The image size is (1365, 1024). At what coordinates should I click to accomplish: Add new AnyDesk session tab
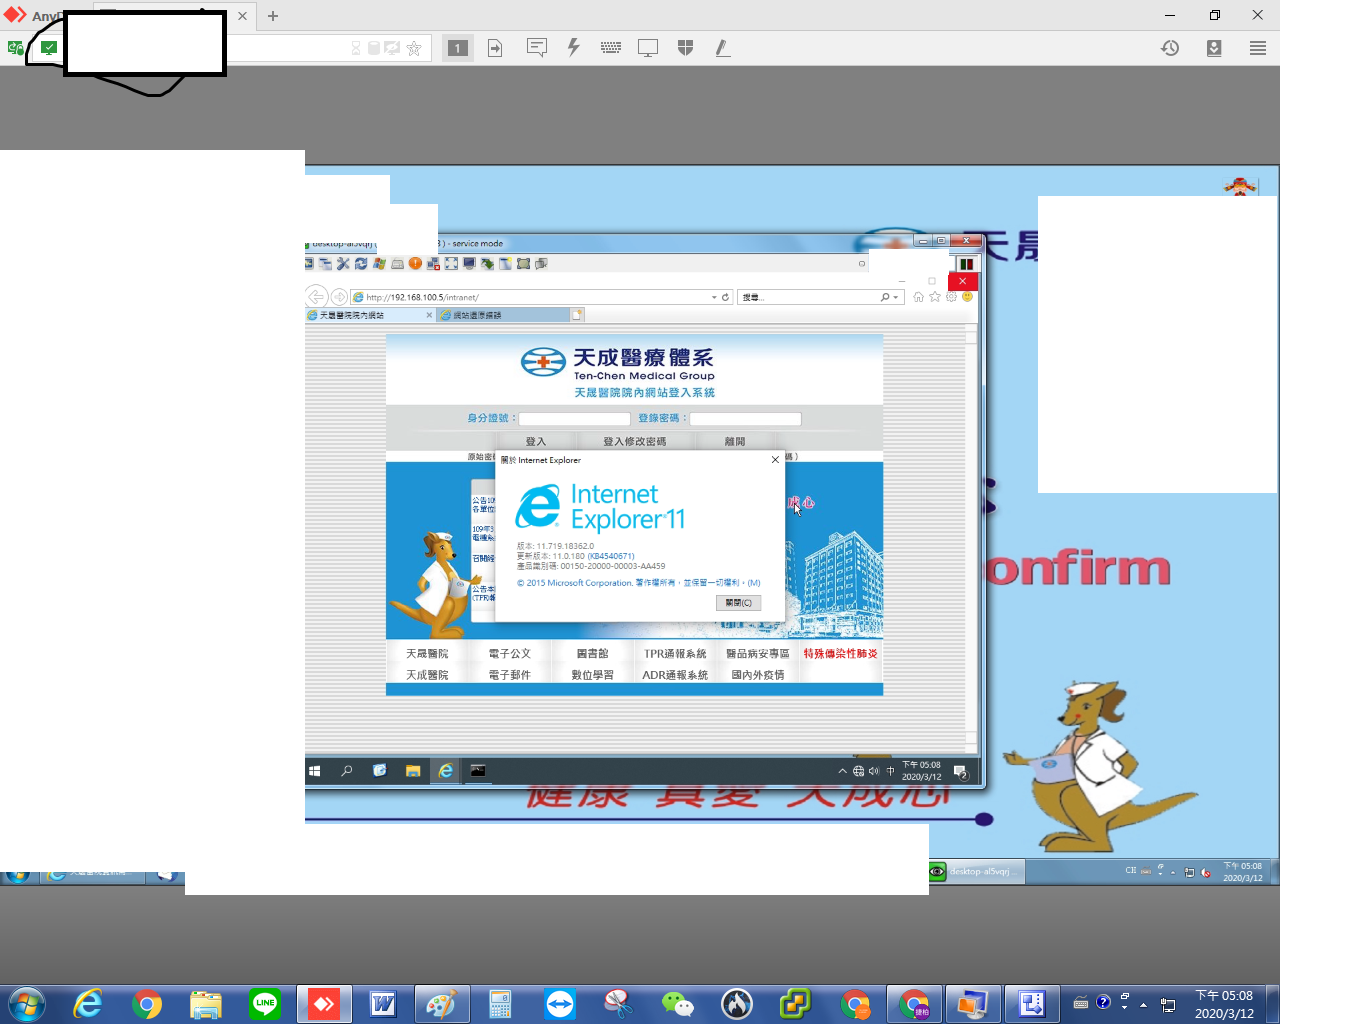(x=273, y=16)
